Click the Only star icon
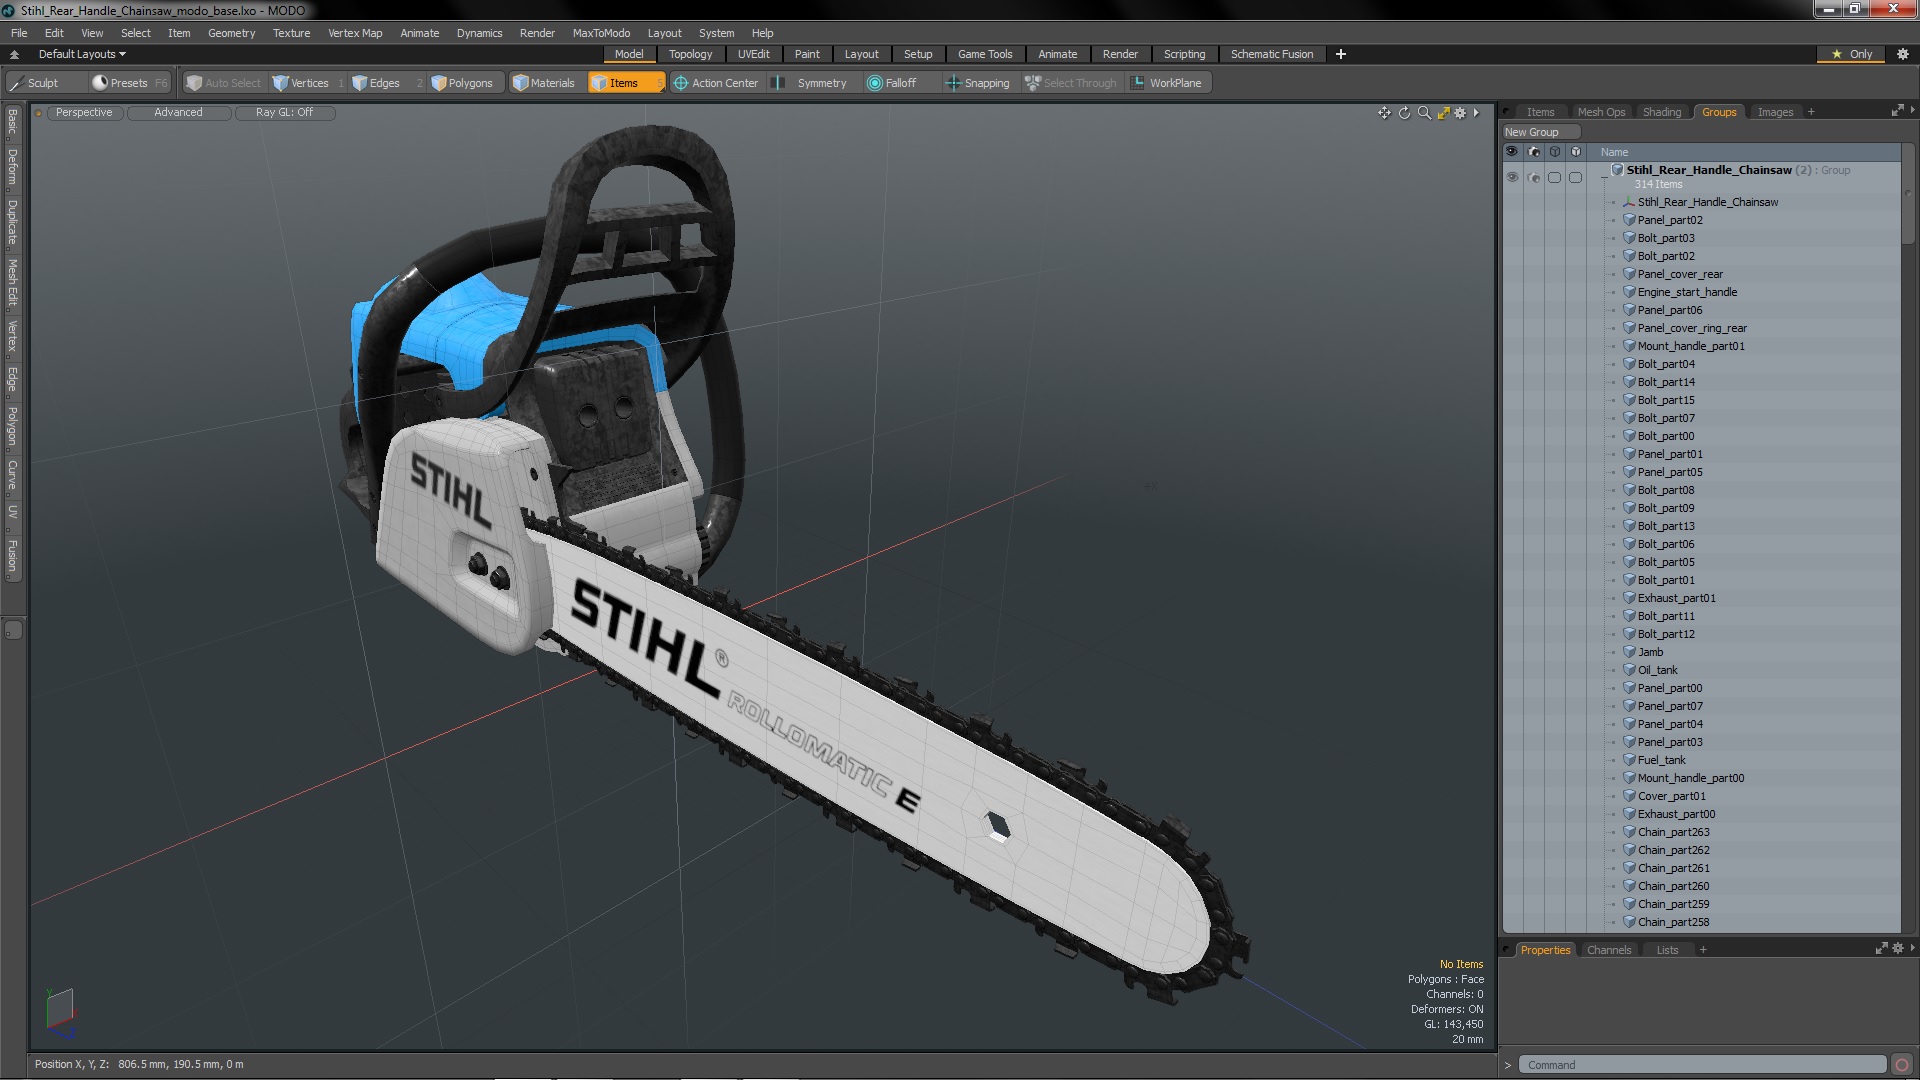 1836,54
